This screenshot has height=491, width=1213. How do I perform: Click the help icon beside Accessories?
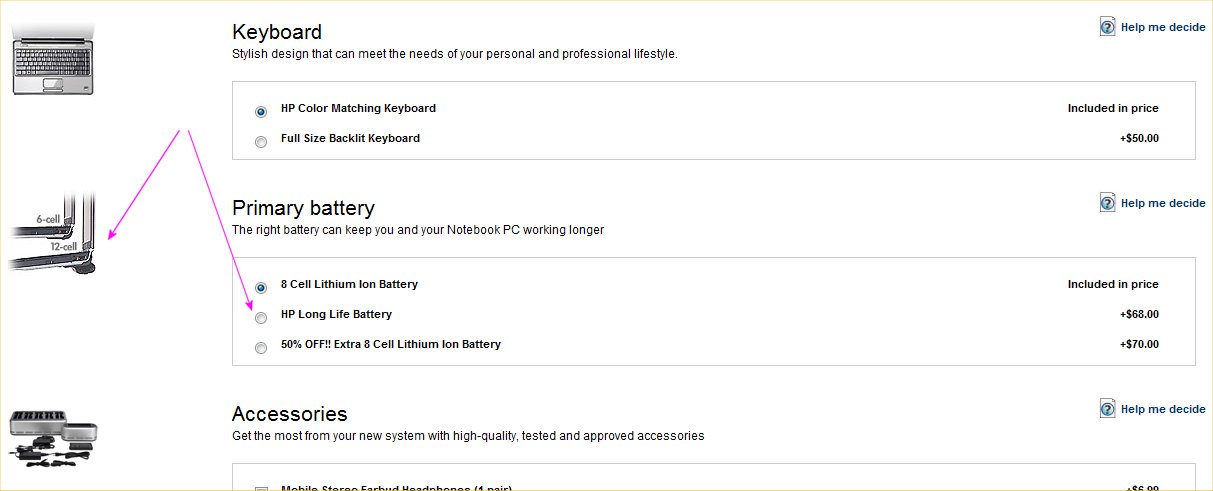point(1107,408)
